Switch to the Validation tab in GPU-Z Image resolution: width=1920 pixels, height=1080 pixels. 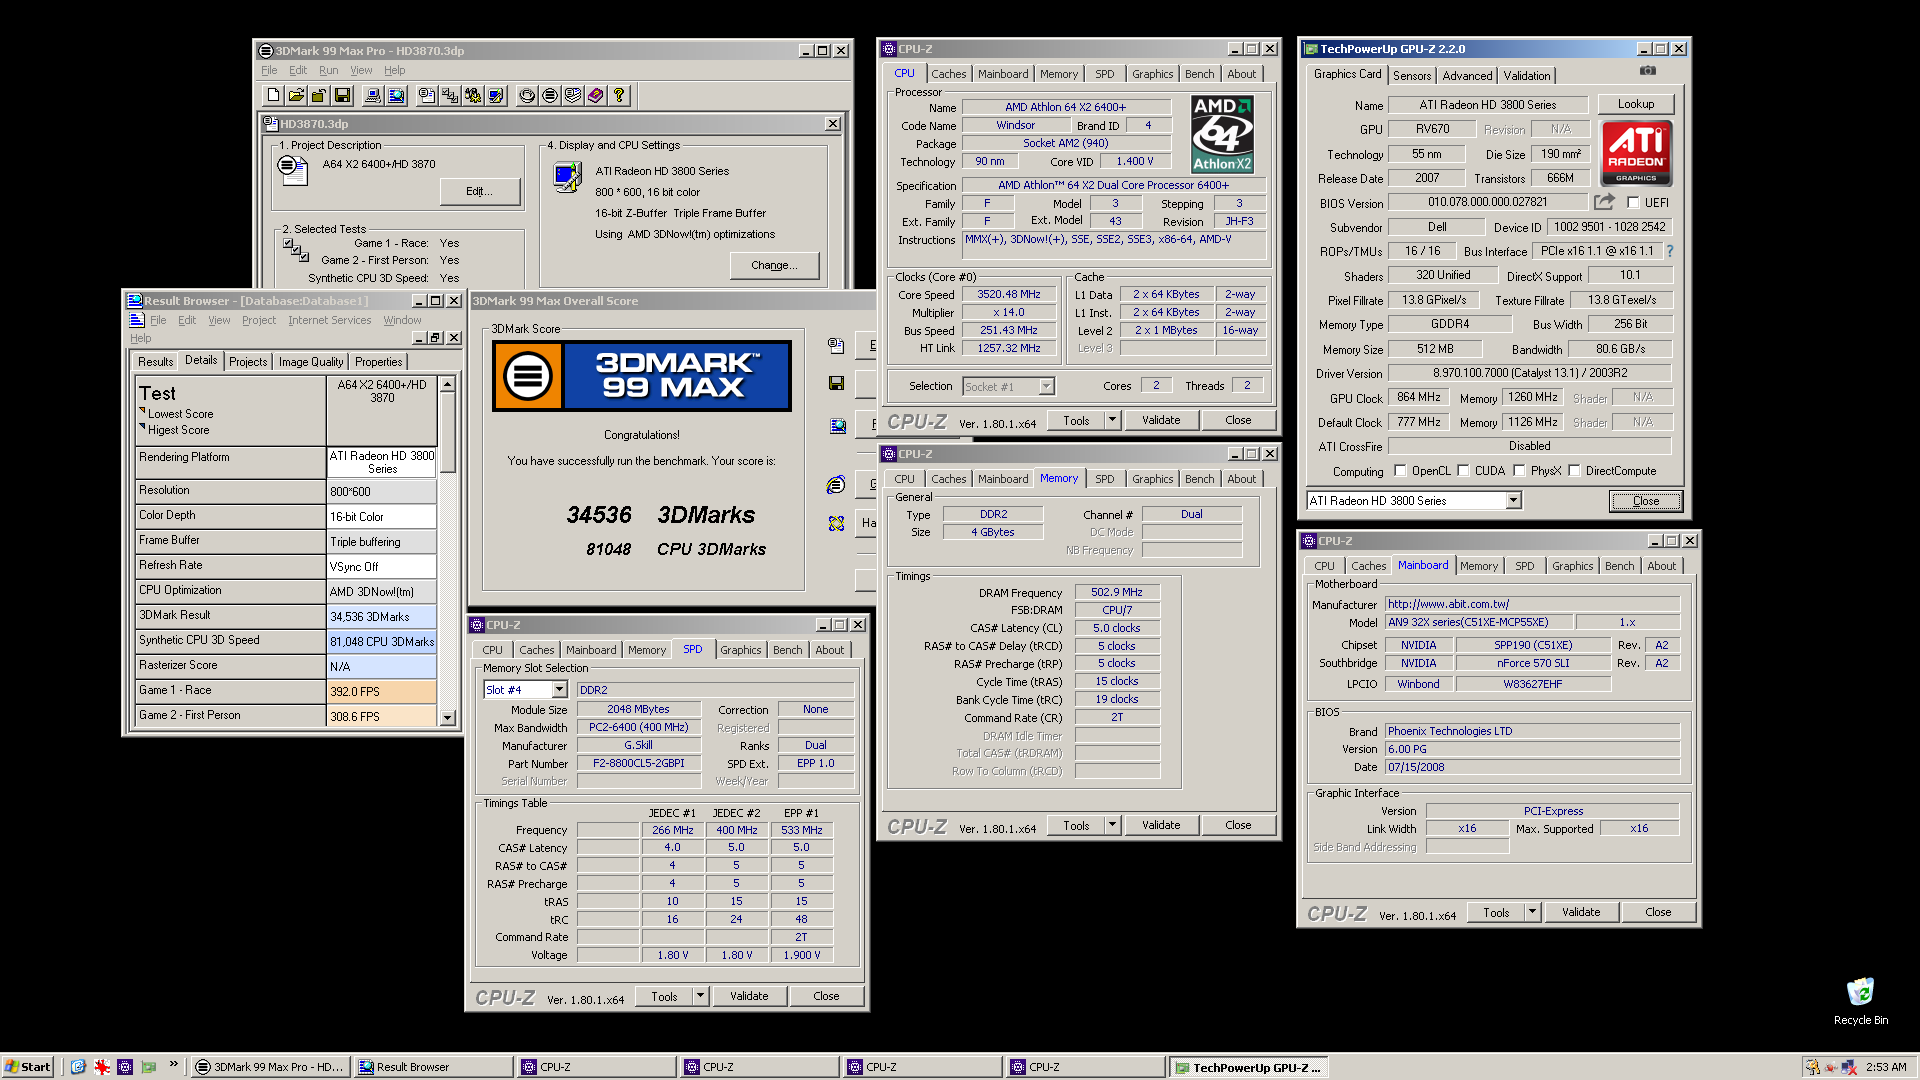(x=1526, y=76)
